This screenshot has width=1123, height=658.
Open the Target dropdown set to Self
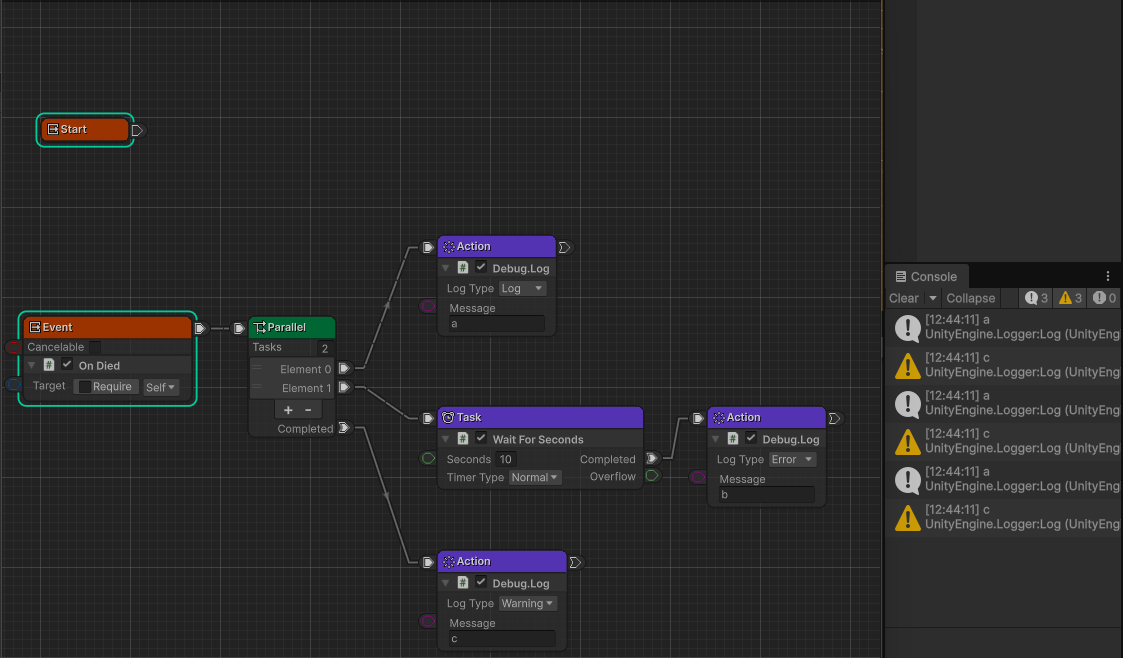[160, 387]
